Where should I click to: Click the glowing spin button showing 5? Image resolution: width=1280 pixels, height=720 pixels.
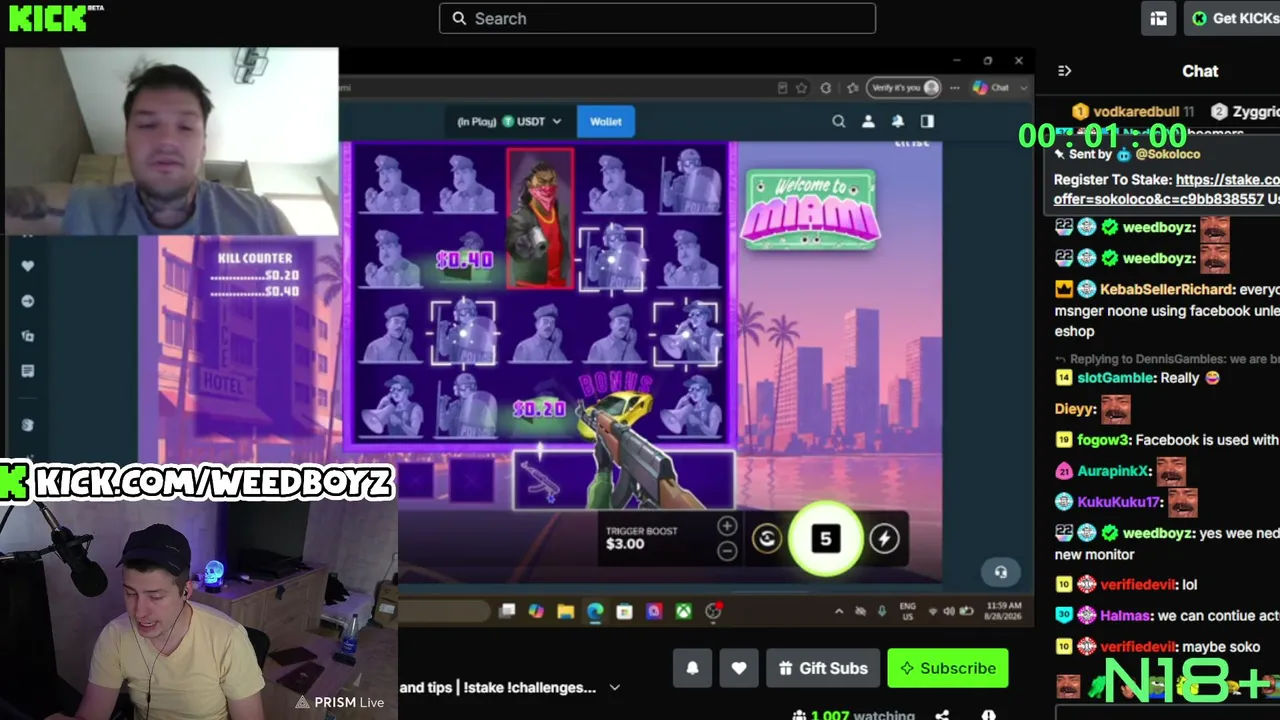[x=825, y=539]
